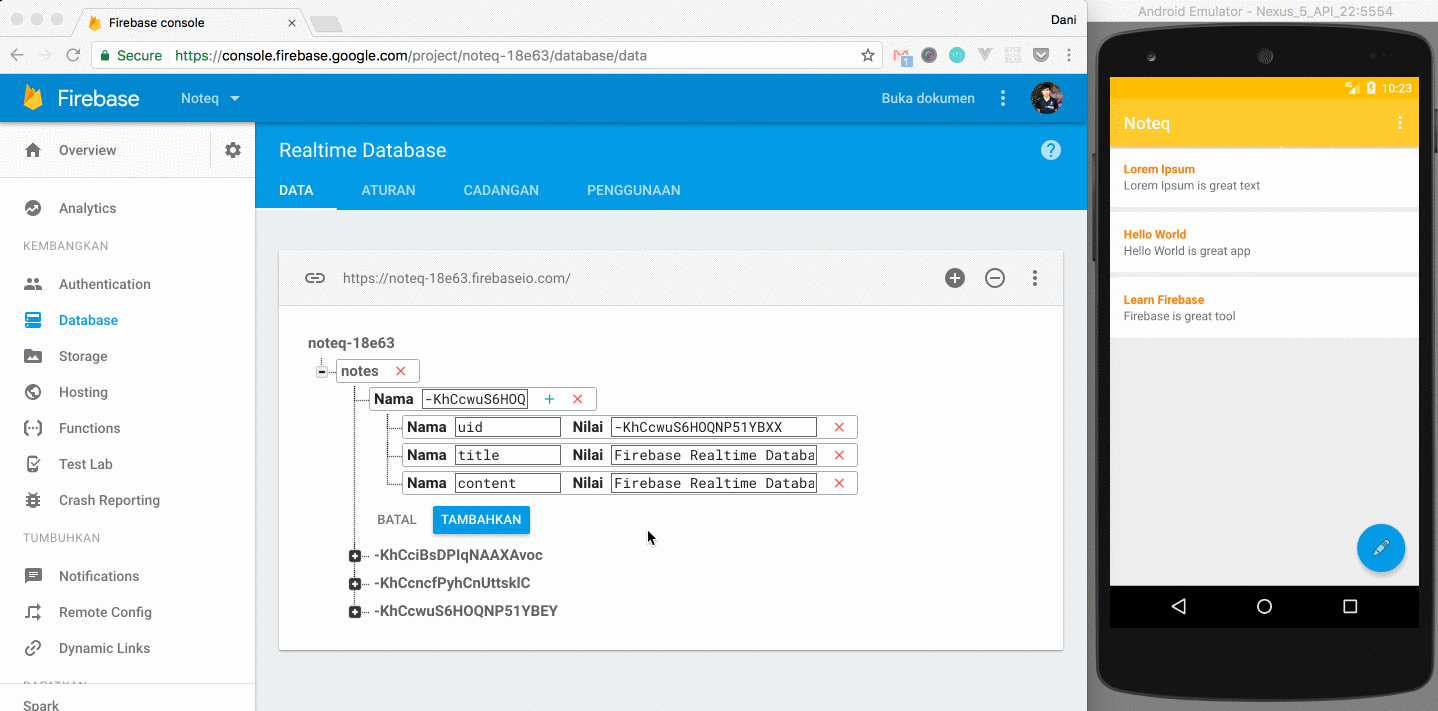Open Functions in the sidebar
This screenshot has width=1438, height=711.
tap(89, 428)
